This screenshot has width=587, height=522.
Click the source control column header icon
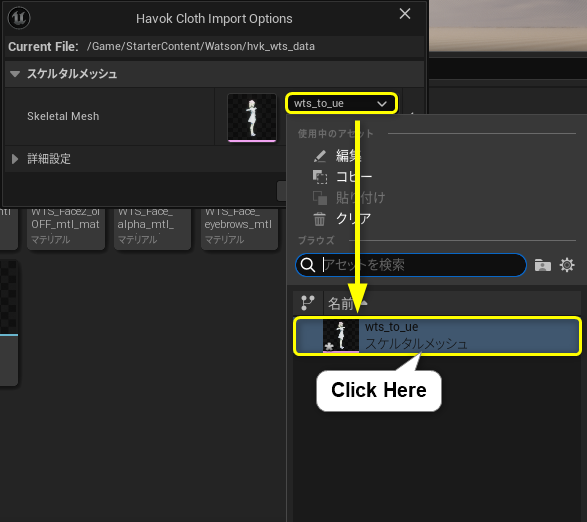pos(308,303)
